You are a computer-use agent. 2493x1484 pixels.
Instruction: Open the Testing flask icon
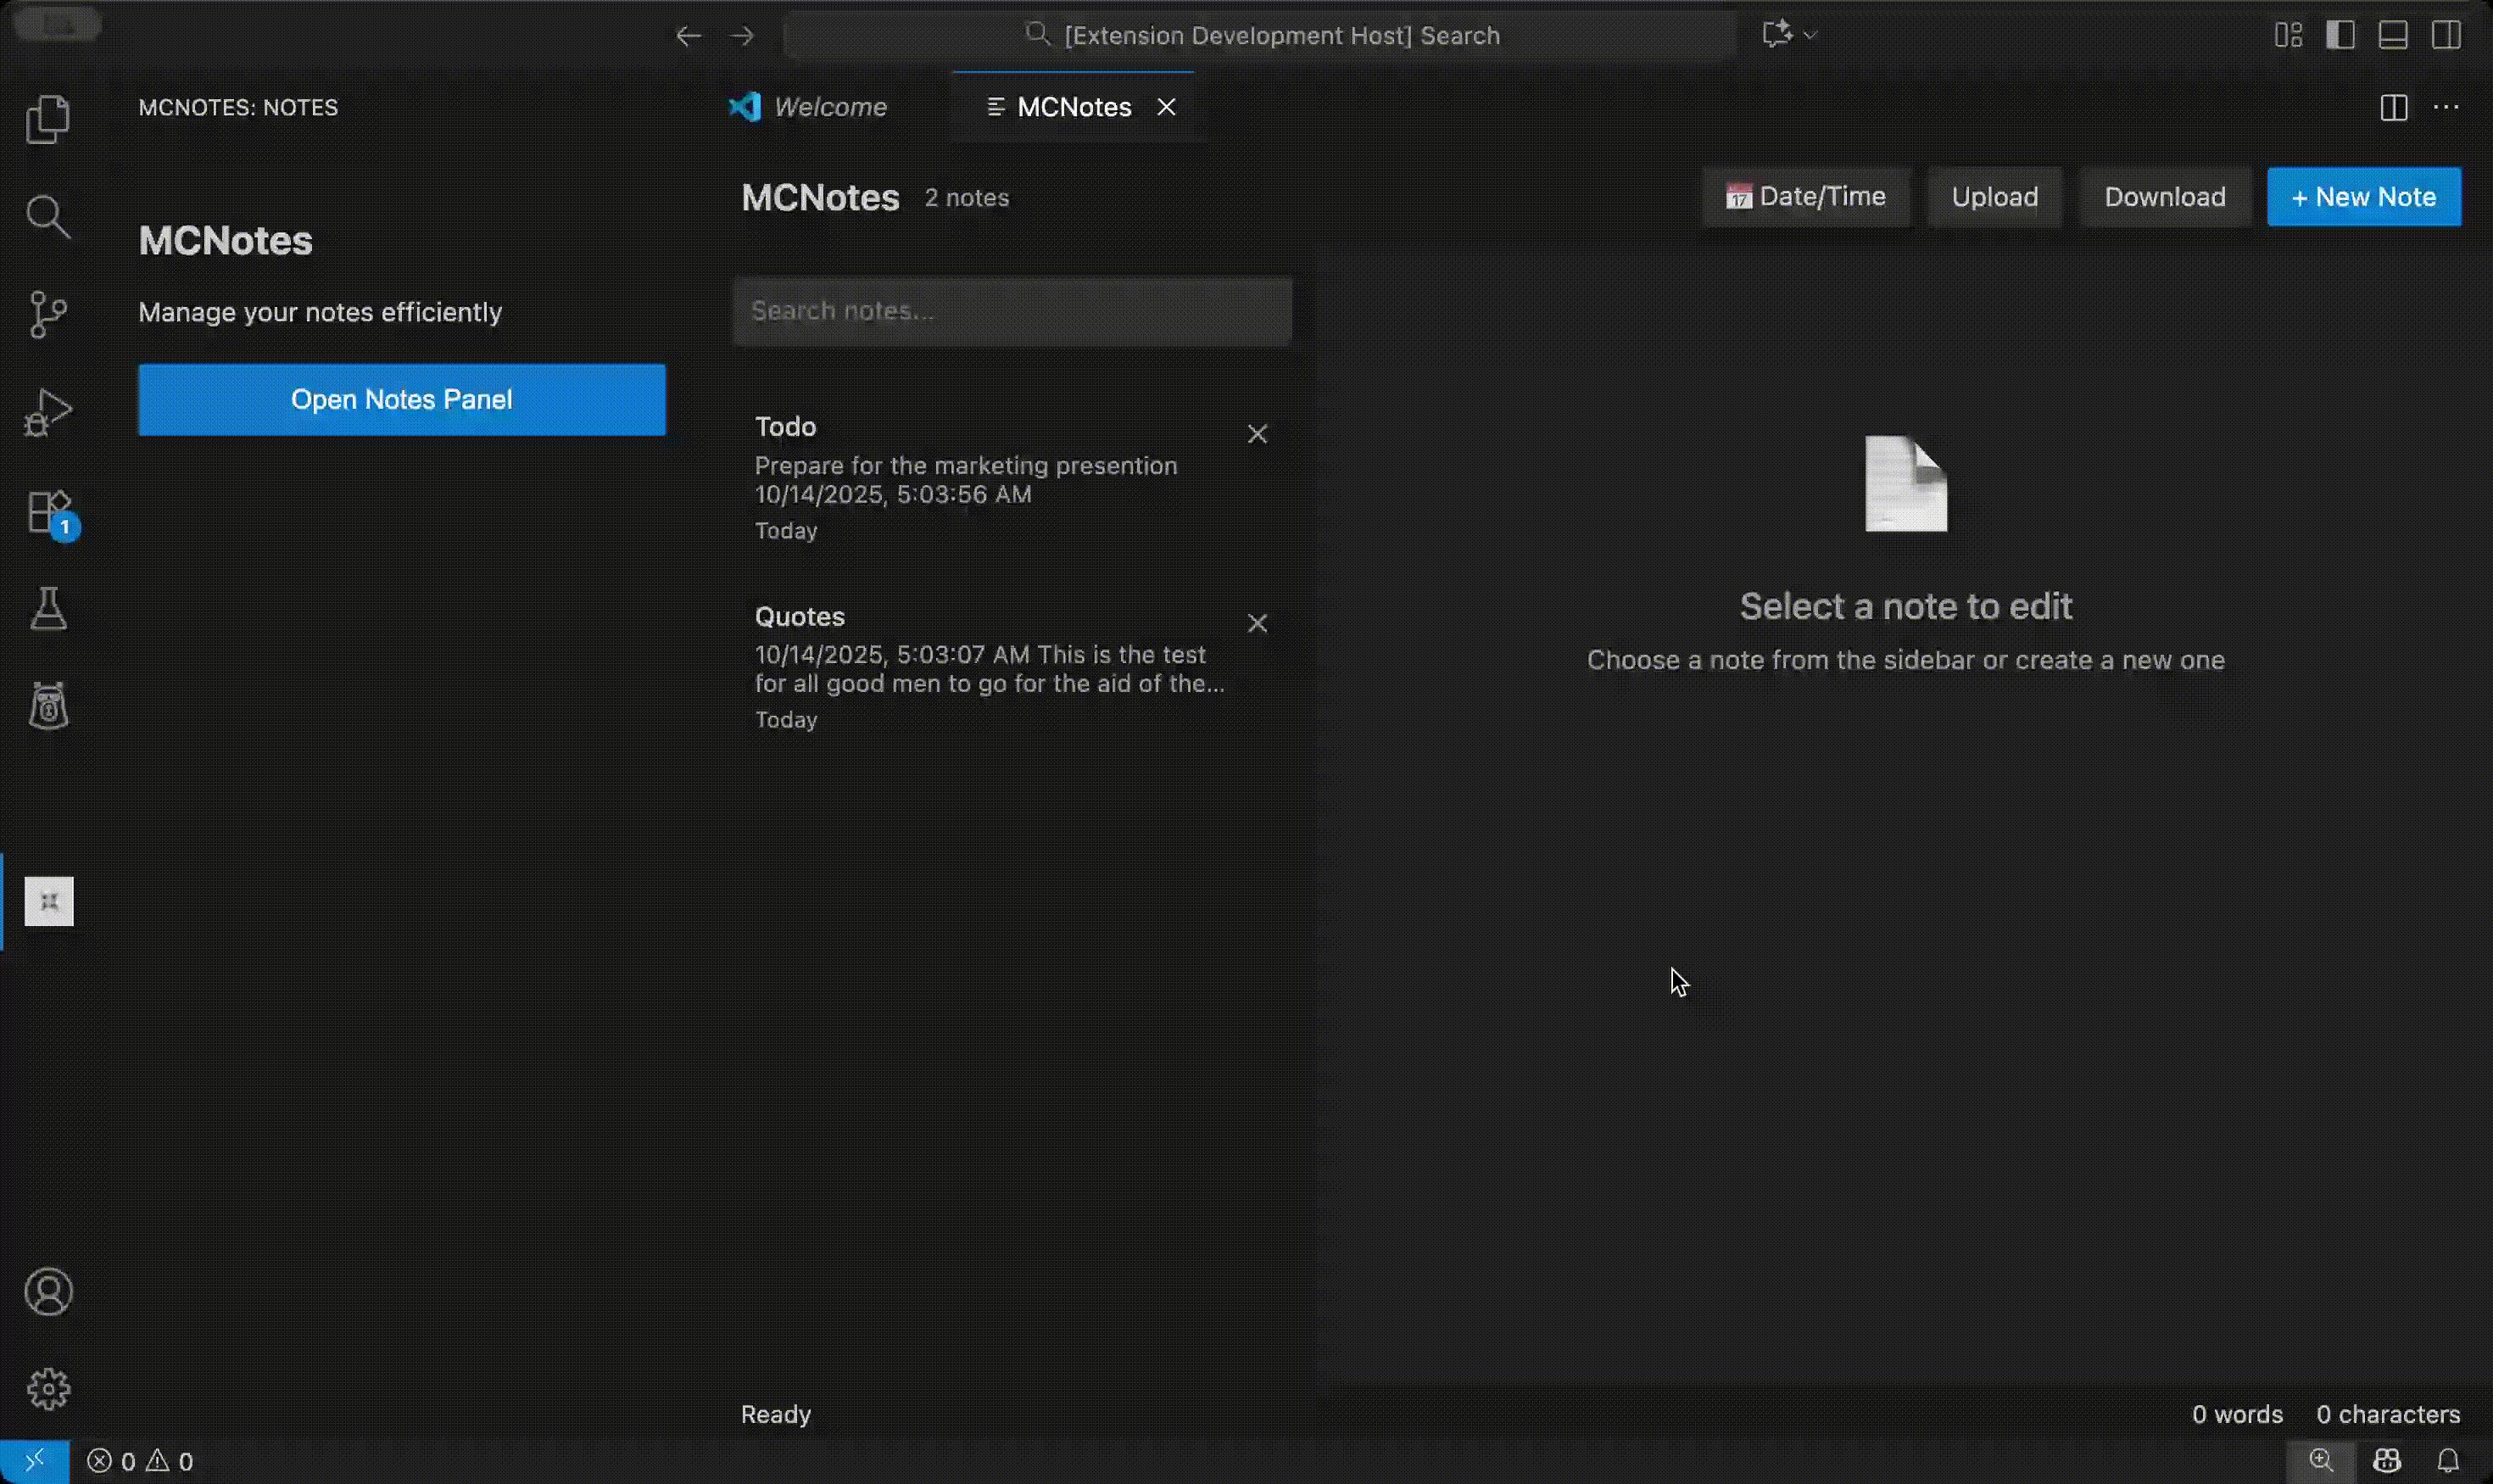pos(47,608)
